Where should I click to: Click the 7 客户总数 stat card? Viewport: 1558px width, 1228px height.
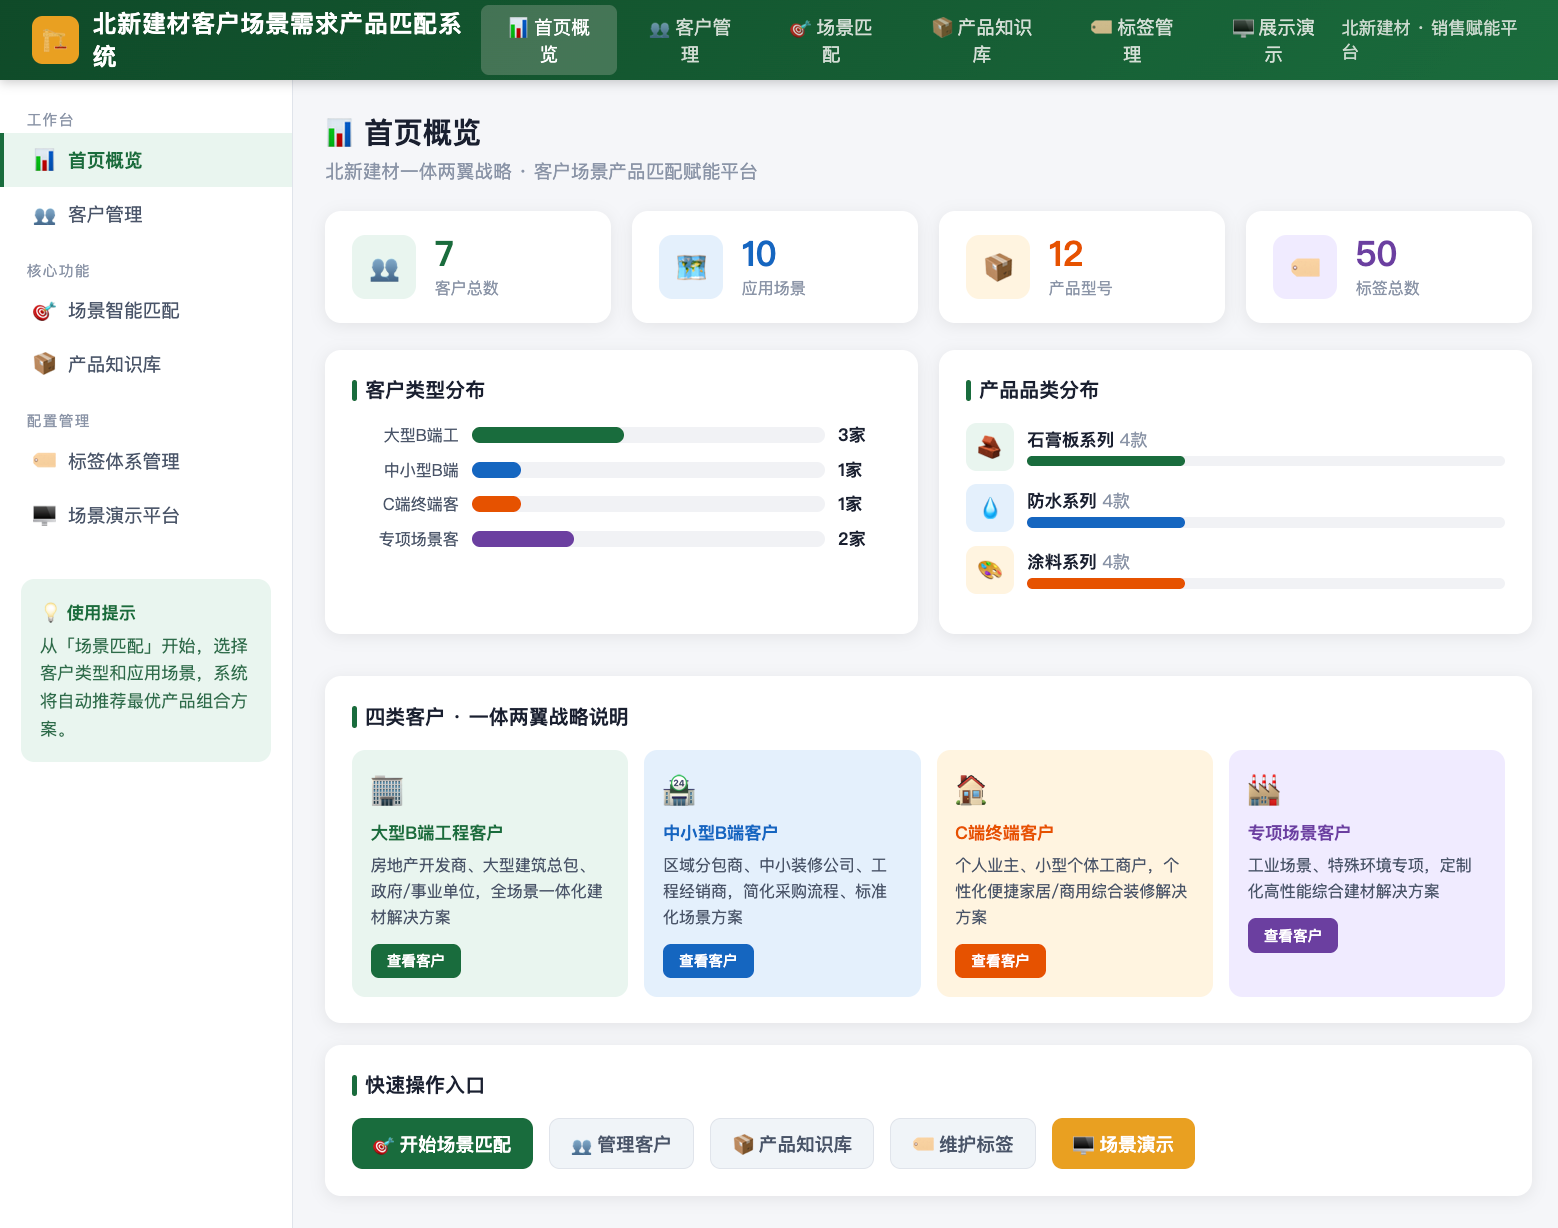point(468,267)
